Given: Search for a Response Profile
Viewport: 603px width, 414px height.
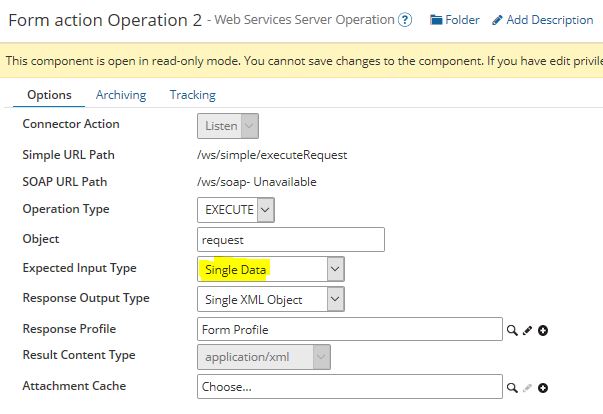Looking at the screenshot, I should [512, 330].
